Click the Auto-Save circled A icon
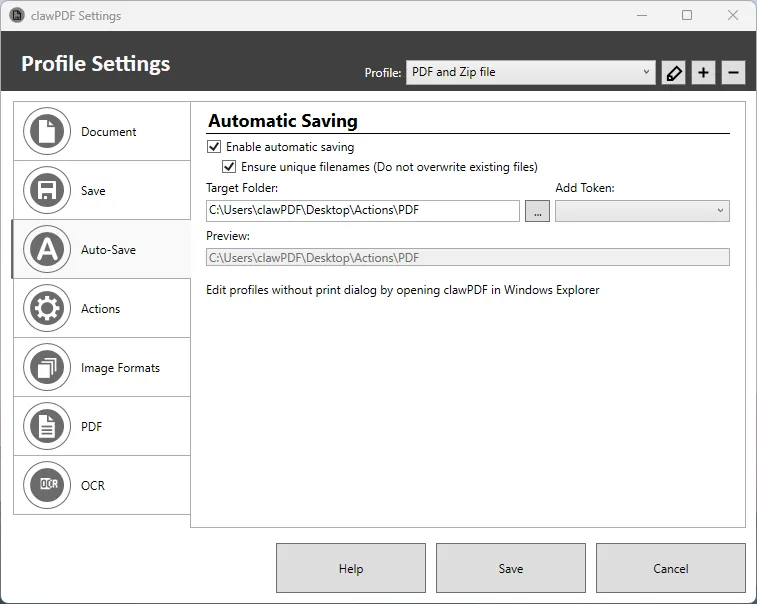The height and width of the screenshot is (604, 757). [x=47, y=250]
